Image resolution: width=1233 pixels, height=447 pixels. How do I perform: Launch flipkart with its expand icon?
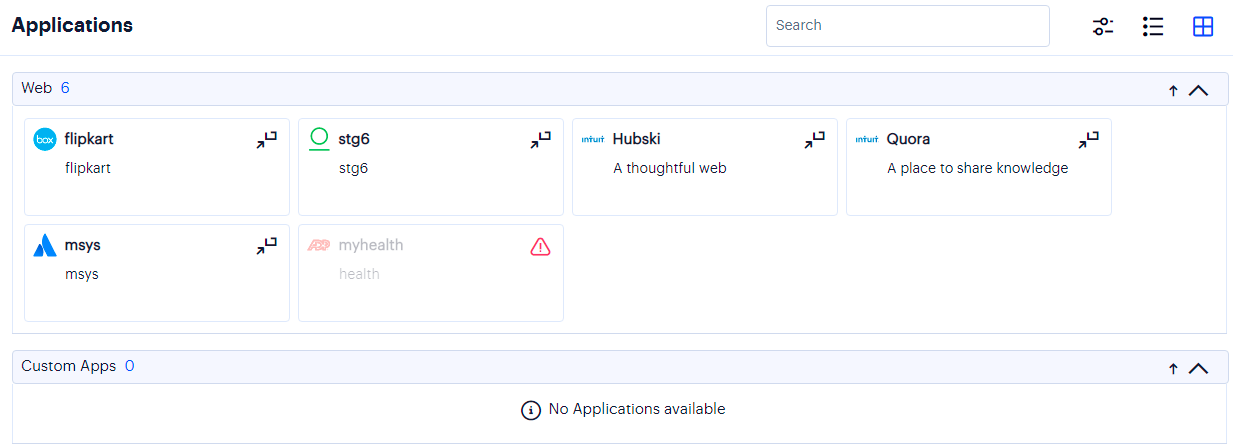tap(266, 140)
